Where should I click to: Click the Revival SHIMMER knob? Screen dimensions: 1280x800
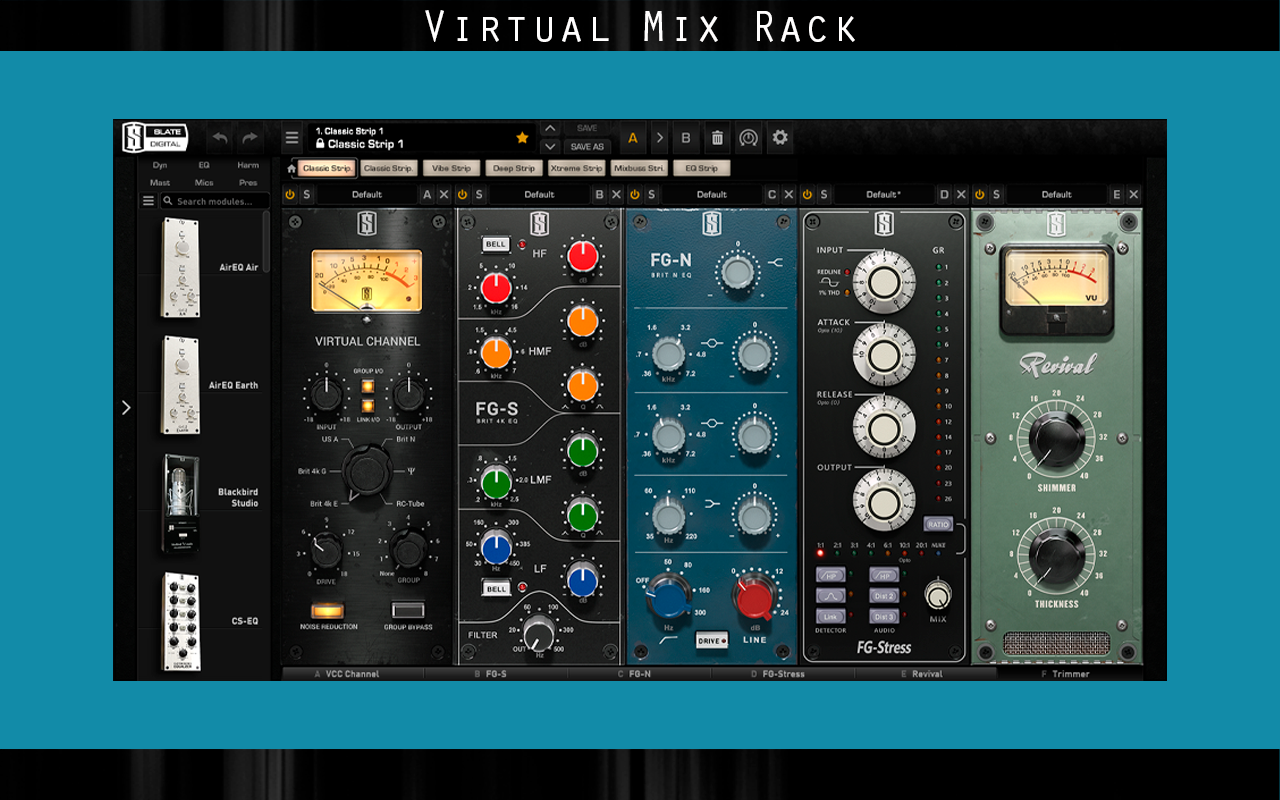coord(1056,438)
